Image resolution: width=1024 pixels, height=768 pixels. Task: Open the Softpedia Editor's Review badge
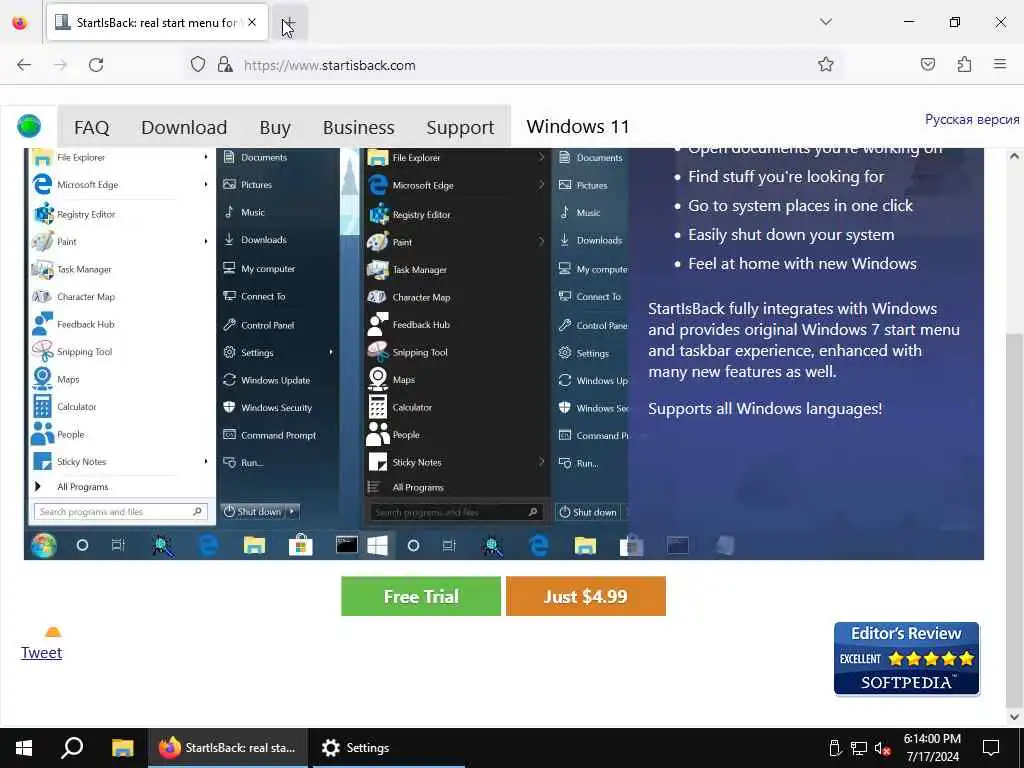click(906, 658)
